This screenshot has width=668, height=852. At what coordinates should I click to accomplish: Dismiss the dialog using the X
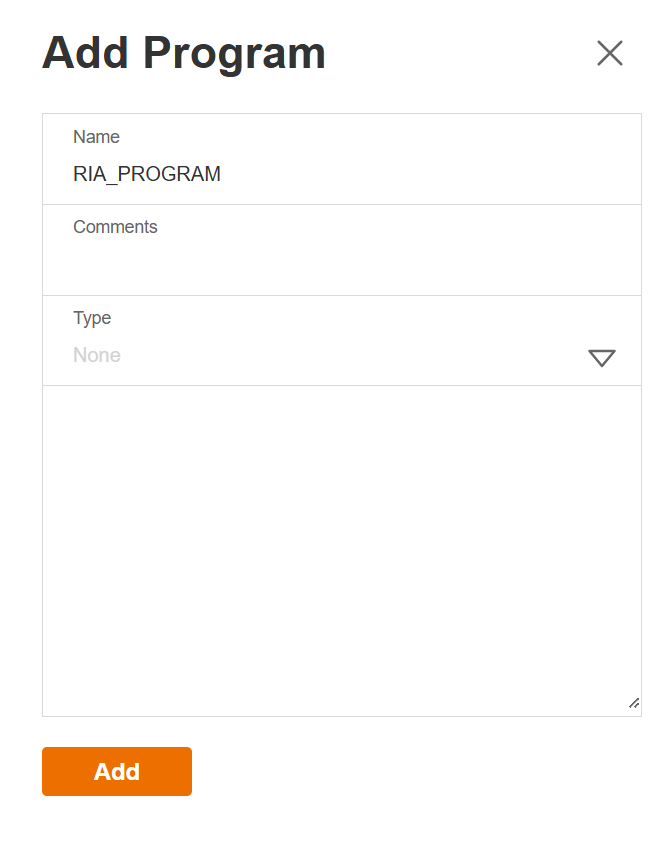click(x=610, y=53)
